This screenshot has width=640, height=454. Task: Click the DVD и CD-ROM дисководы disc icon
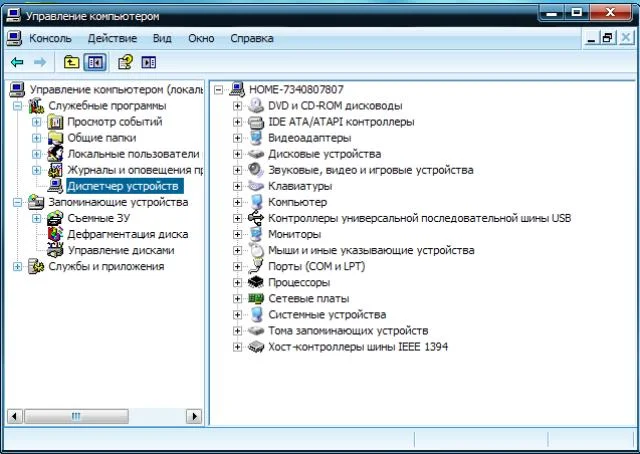coord(256,105)
